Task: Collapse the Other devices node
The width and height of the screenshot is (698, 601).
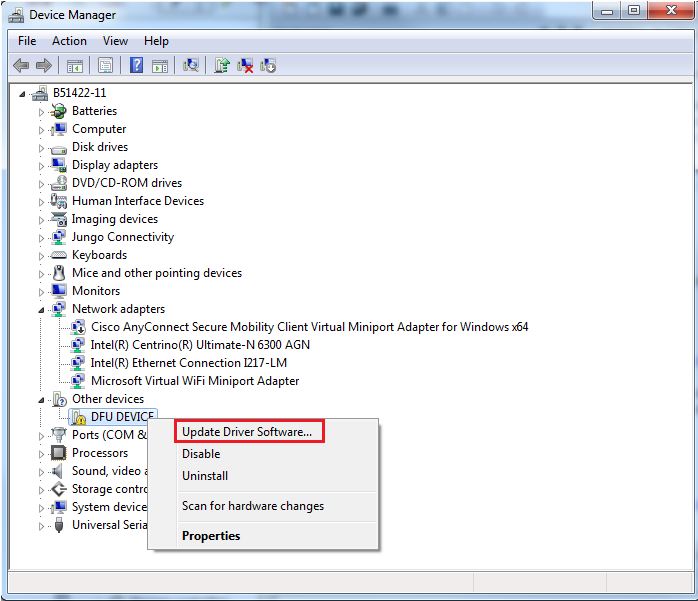Action: (42, 400)
